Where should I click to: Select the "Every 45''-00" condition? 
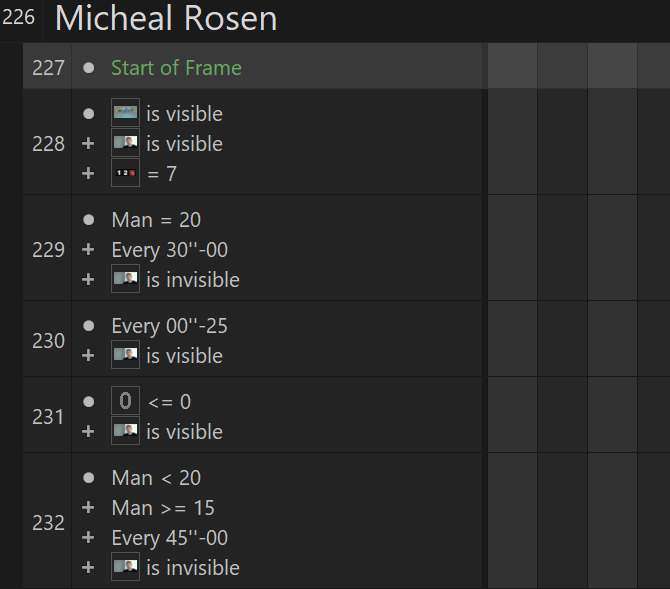170,538
